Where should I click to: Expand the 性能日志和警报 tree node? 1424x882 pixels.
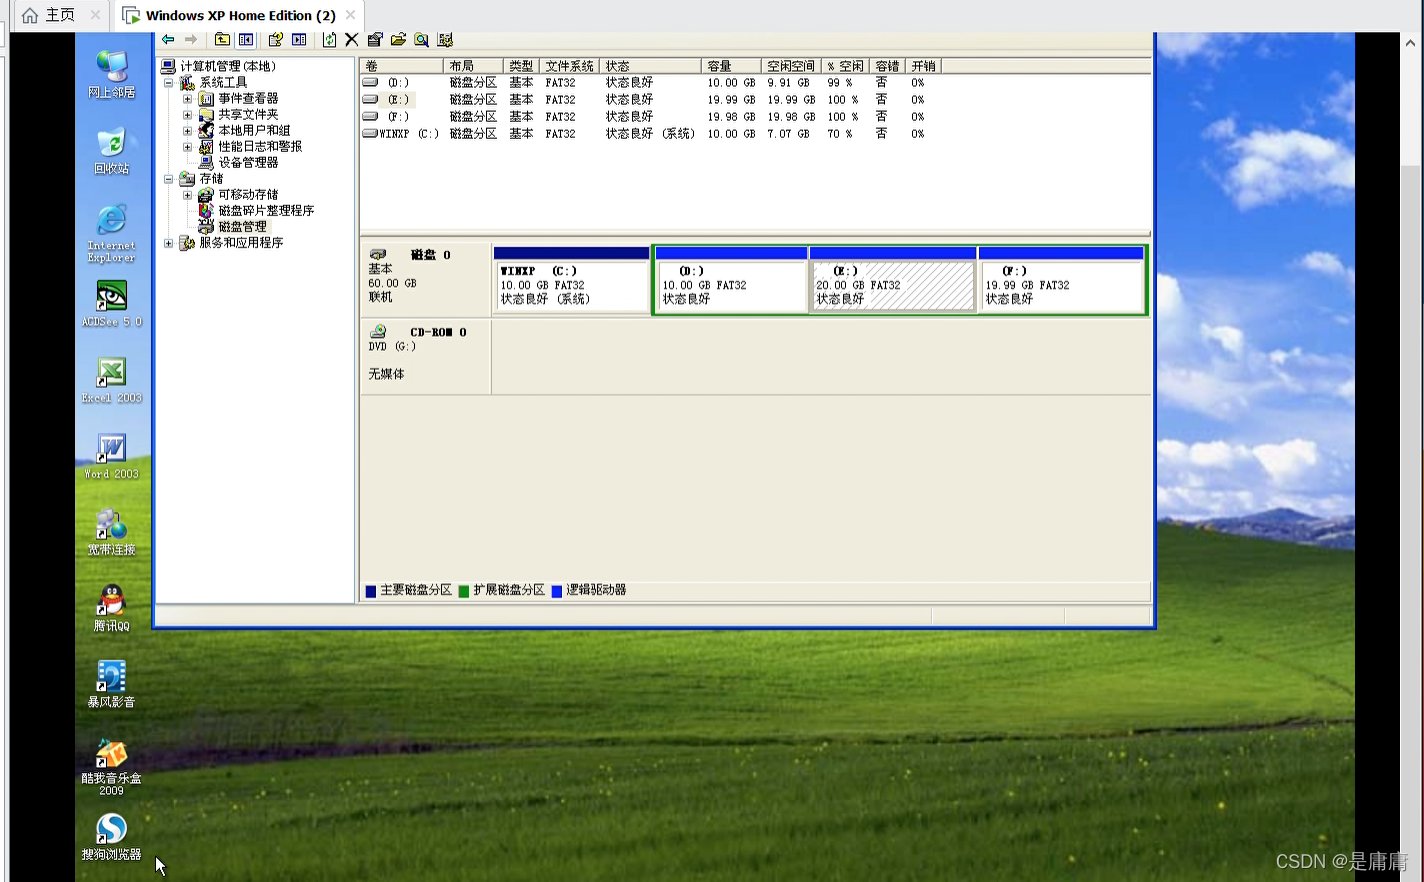coord(187,147)
